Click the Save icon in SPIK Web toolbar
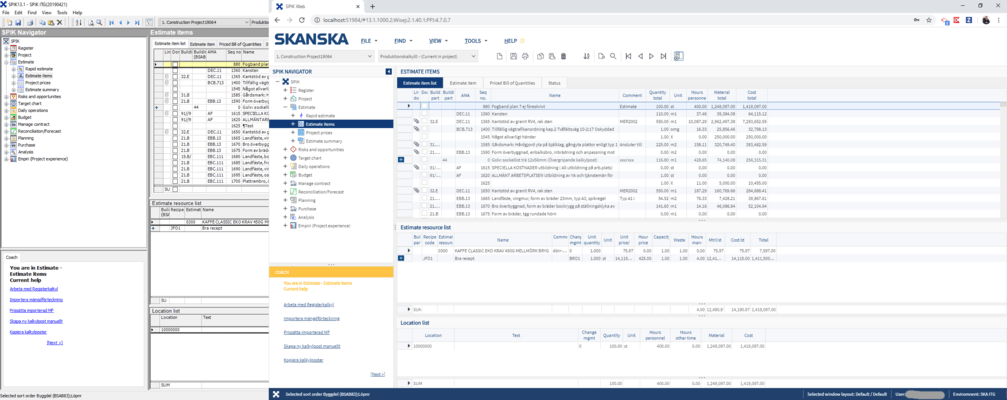 coord(512,57)
